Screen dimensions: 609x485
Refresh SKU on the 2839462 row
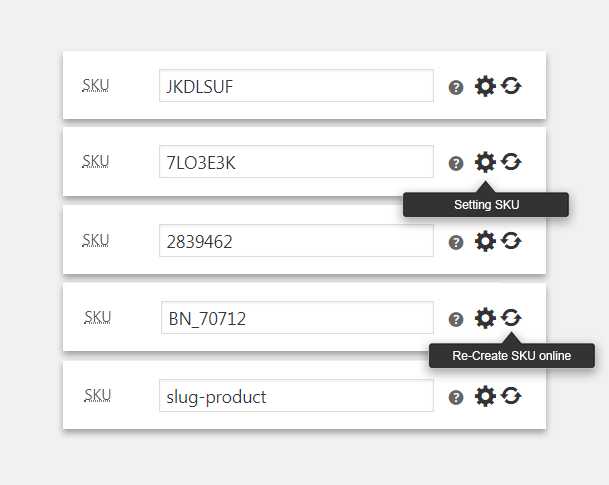pyautogui.click(x=511, y=240)
